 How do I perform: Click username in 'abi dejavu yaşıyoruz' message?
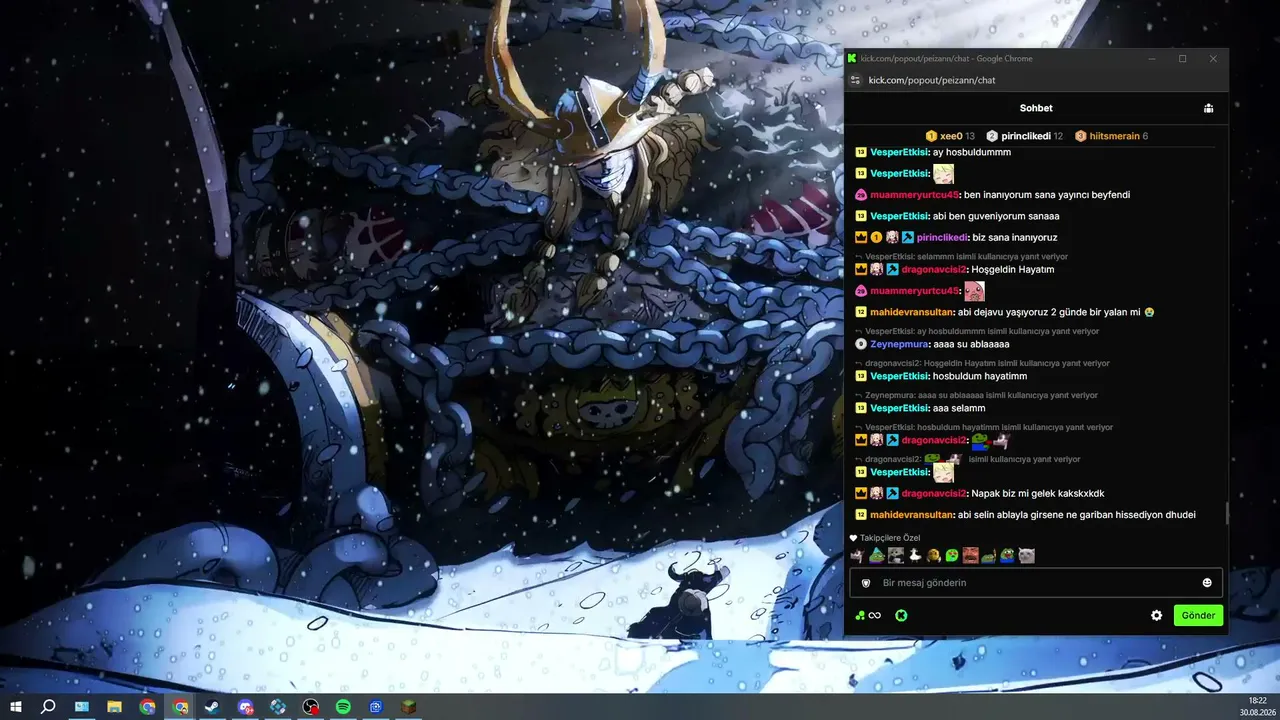pos(912,312)
